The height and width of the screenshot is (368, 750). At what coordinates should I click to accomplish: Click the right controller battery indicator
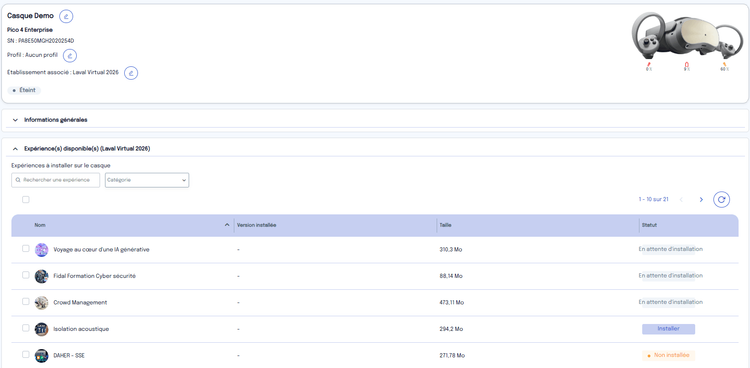click(x=724, y=67)
